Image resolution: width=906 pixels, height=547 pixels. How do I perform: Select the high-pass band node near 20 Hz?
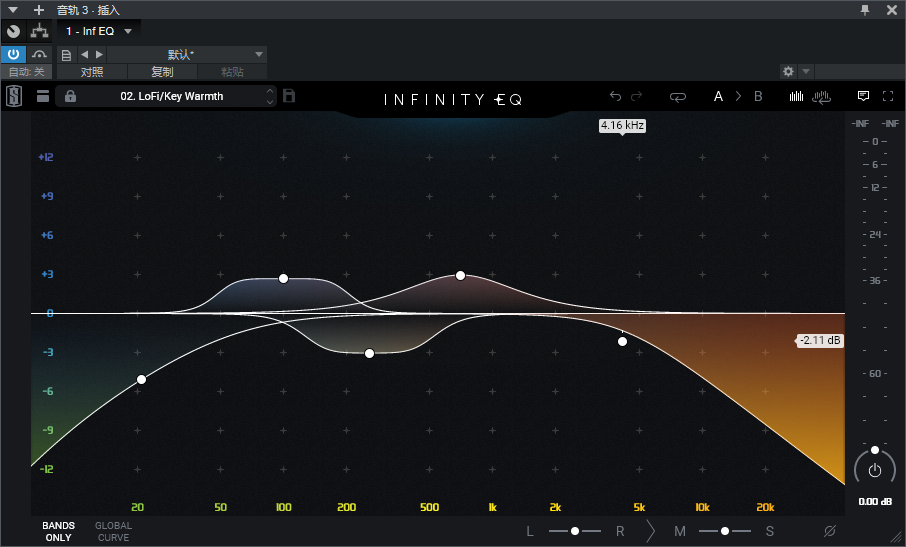(141, 379)
